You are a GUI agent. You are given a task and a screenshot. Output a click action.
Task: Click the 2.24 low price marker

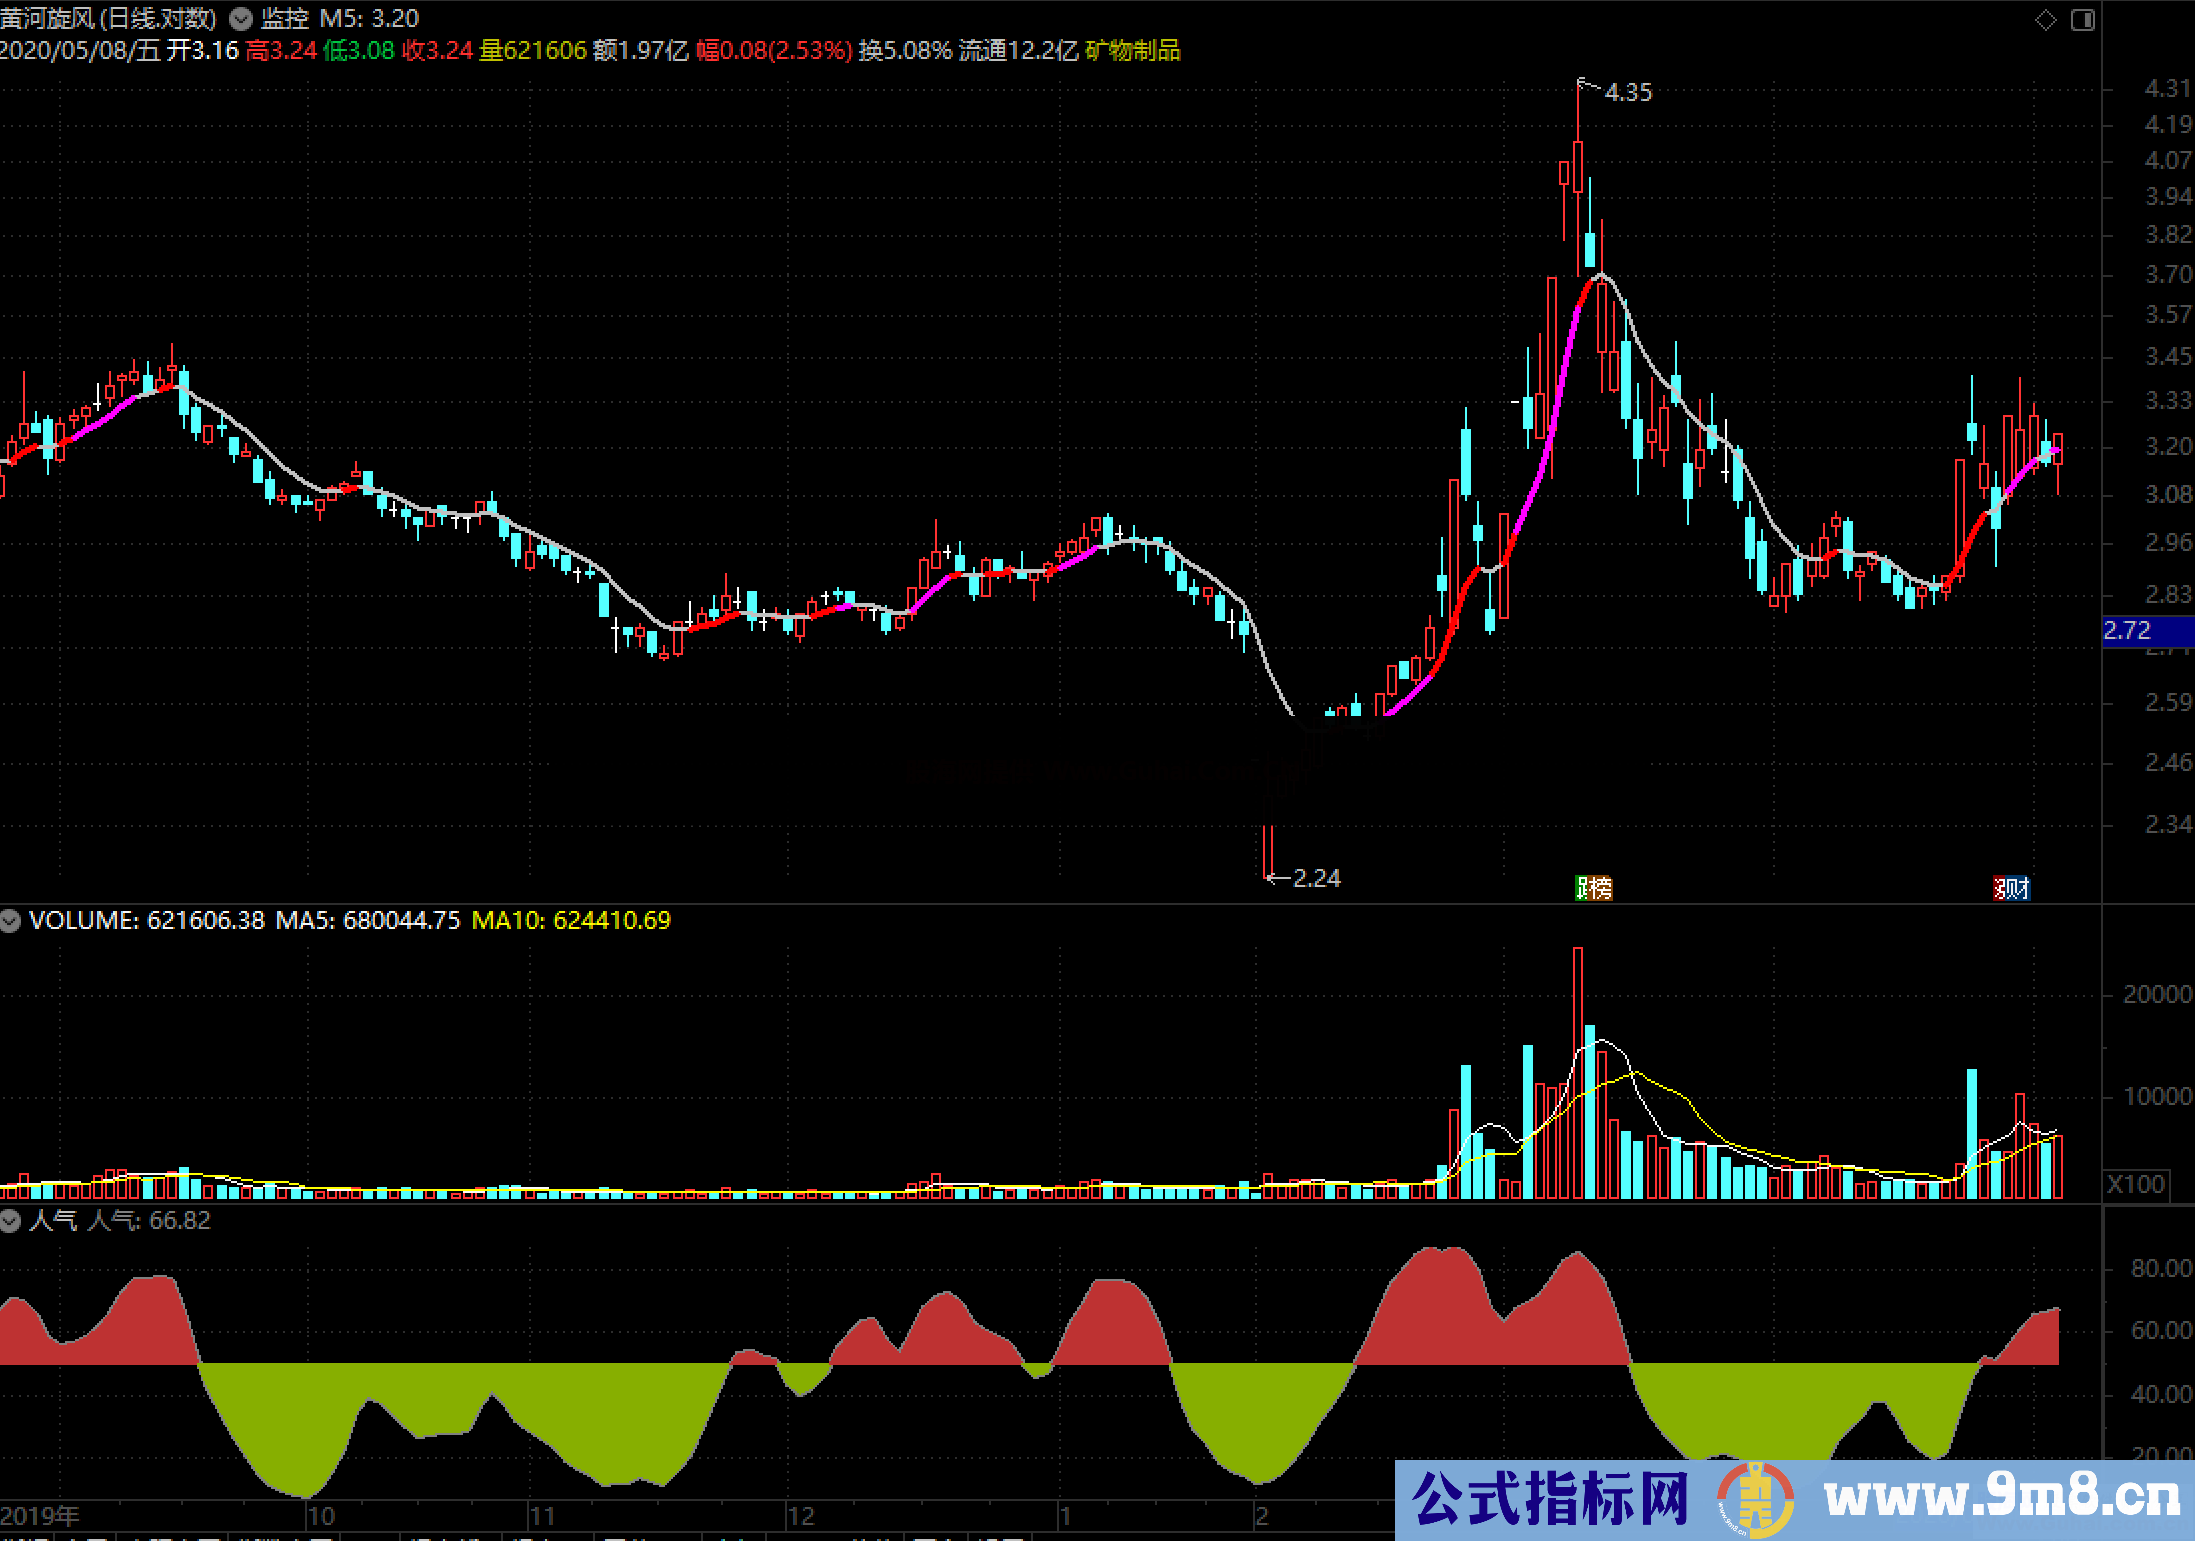point(1315,878)
